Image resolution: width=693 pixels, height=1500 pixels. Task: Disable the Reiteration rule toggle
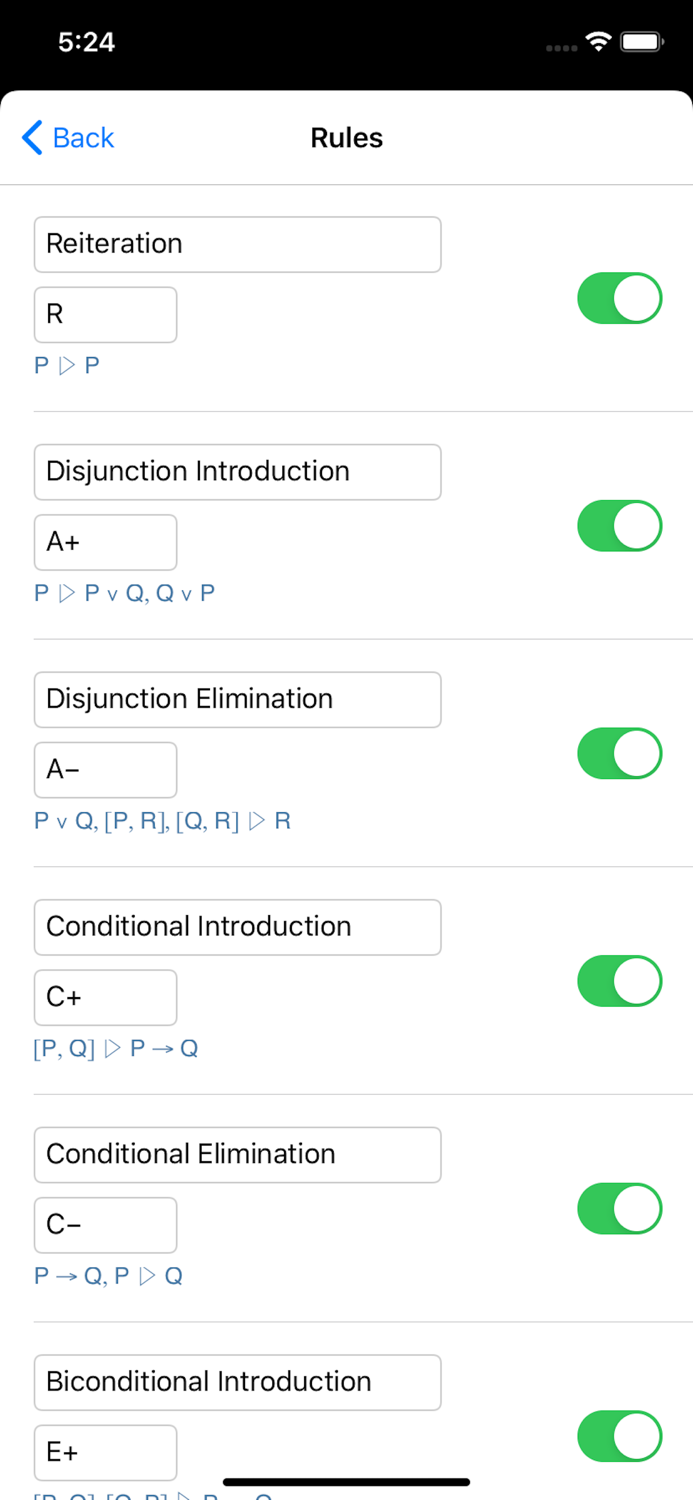pos(619,298)
